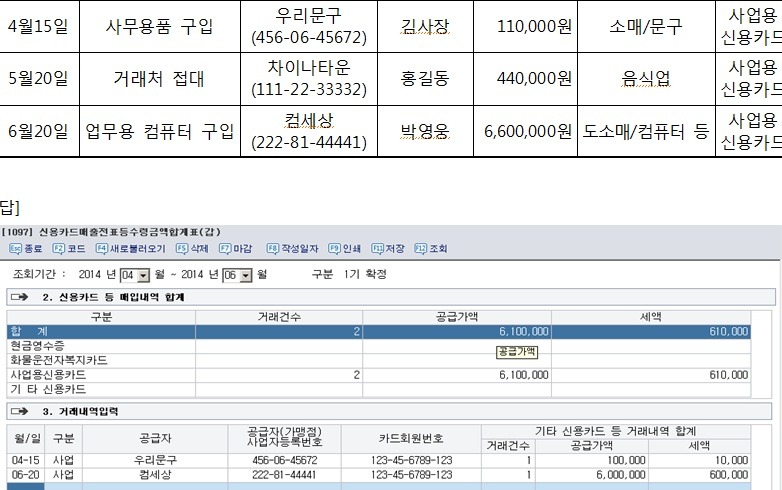This screenshot has height=490, width=782.
Task: Click supply amount 100,000 in transaction list
Action: tap(626, 460)
